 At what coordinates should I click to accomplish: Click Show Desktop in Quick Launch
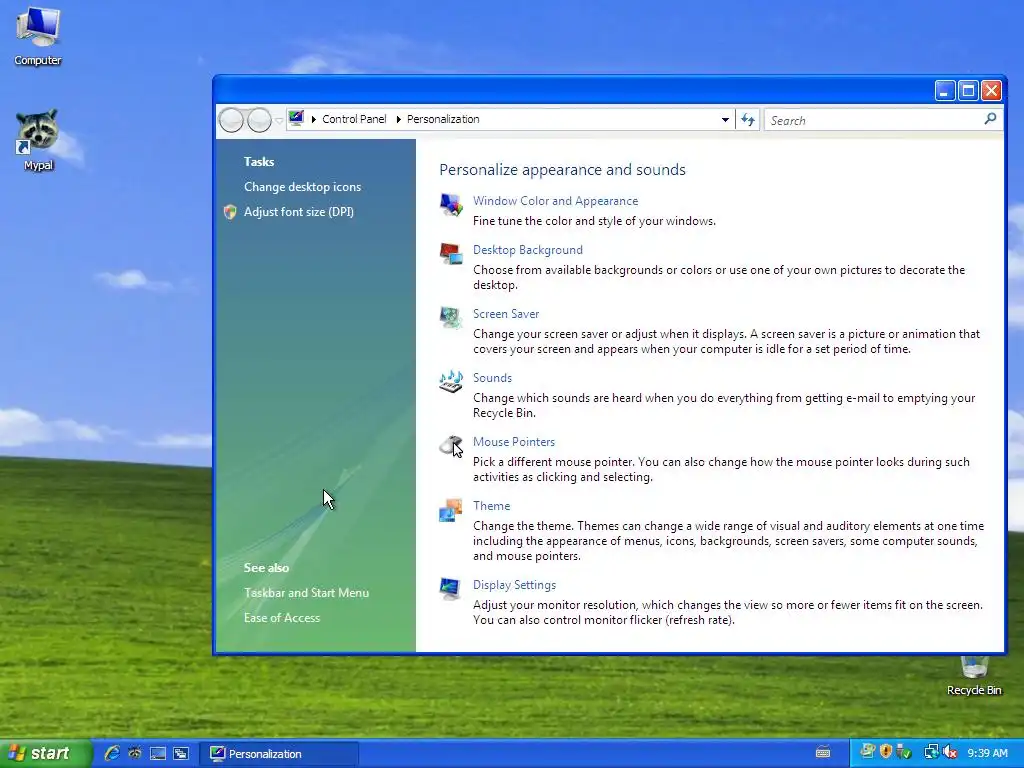point(158,753)
